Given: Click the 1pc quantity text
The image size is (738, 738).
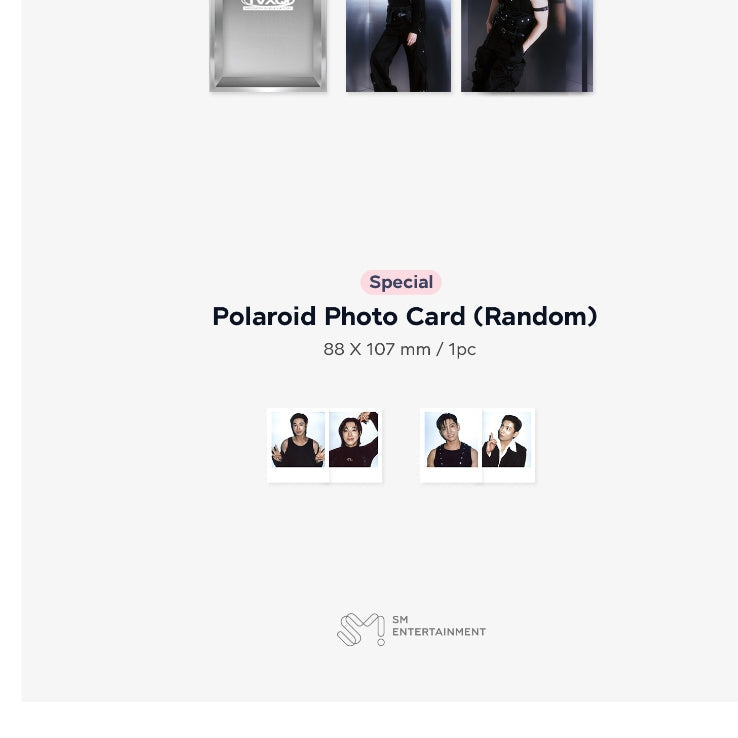Looking at the screenshot, I should tap(462, 350).
